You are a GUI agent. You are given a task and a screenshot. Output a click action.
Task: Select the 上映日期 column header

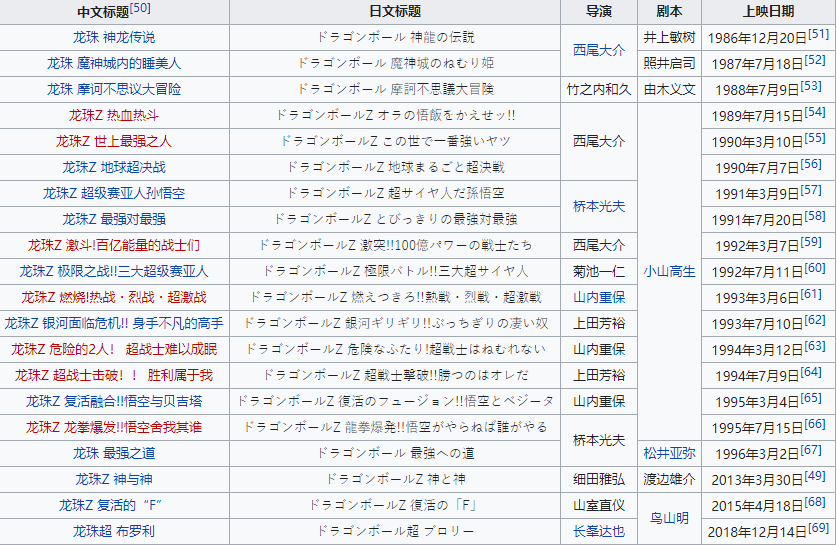(769, 12)
